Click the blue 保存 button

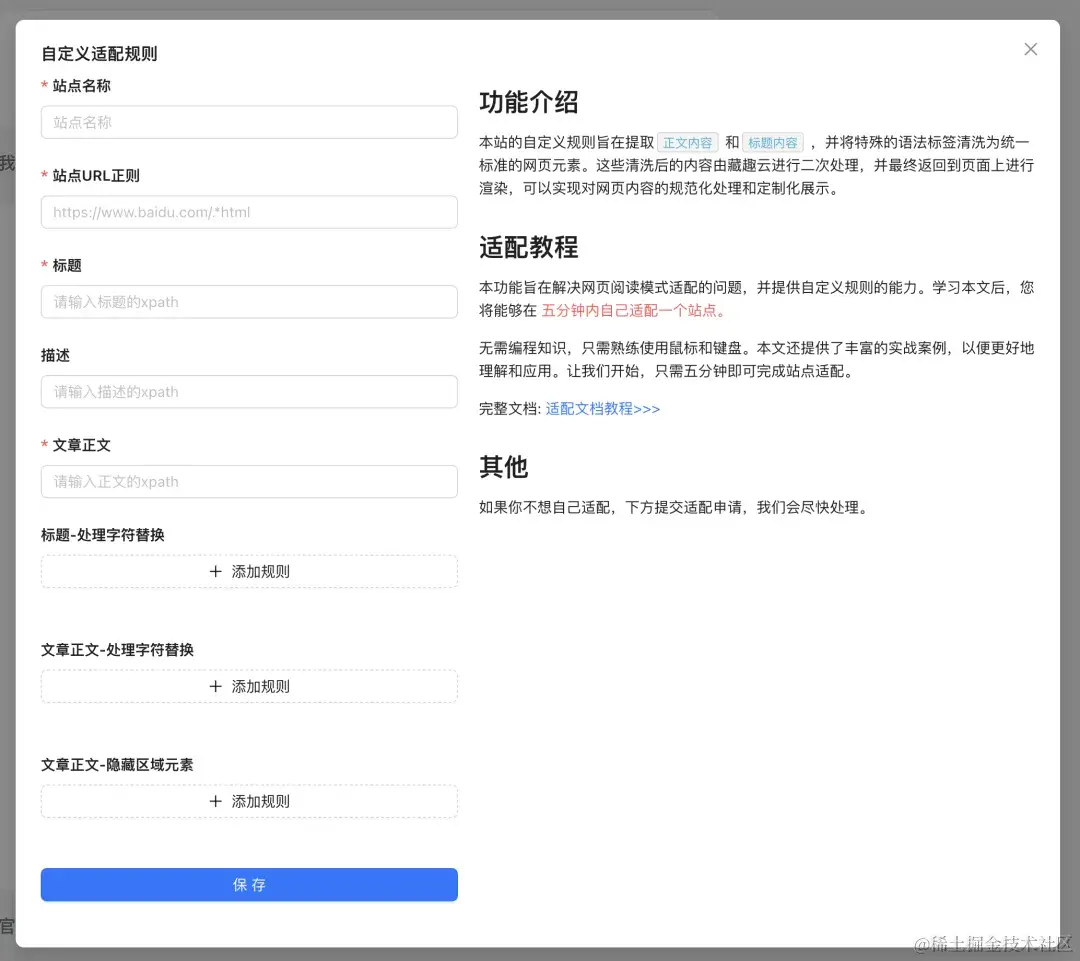tap(248, 884)
